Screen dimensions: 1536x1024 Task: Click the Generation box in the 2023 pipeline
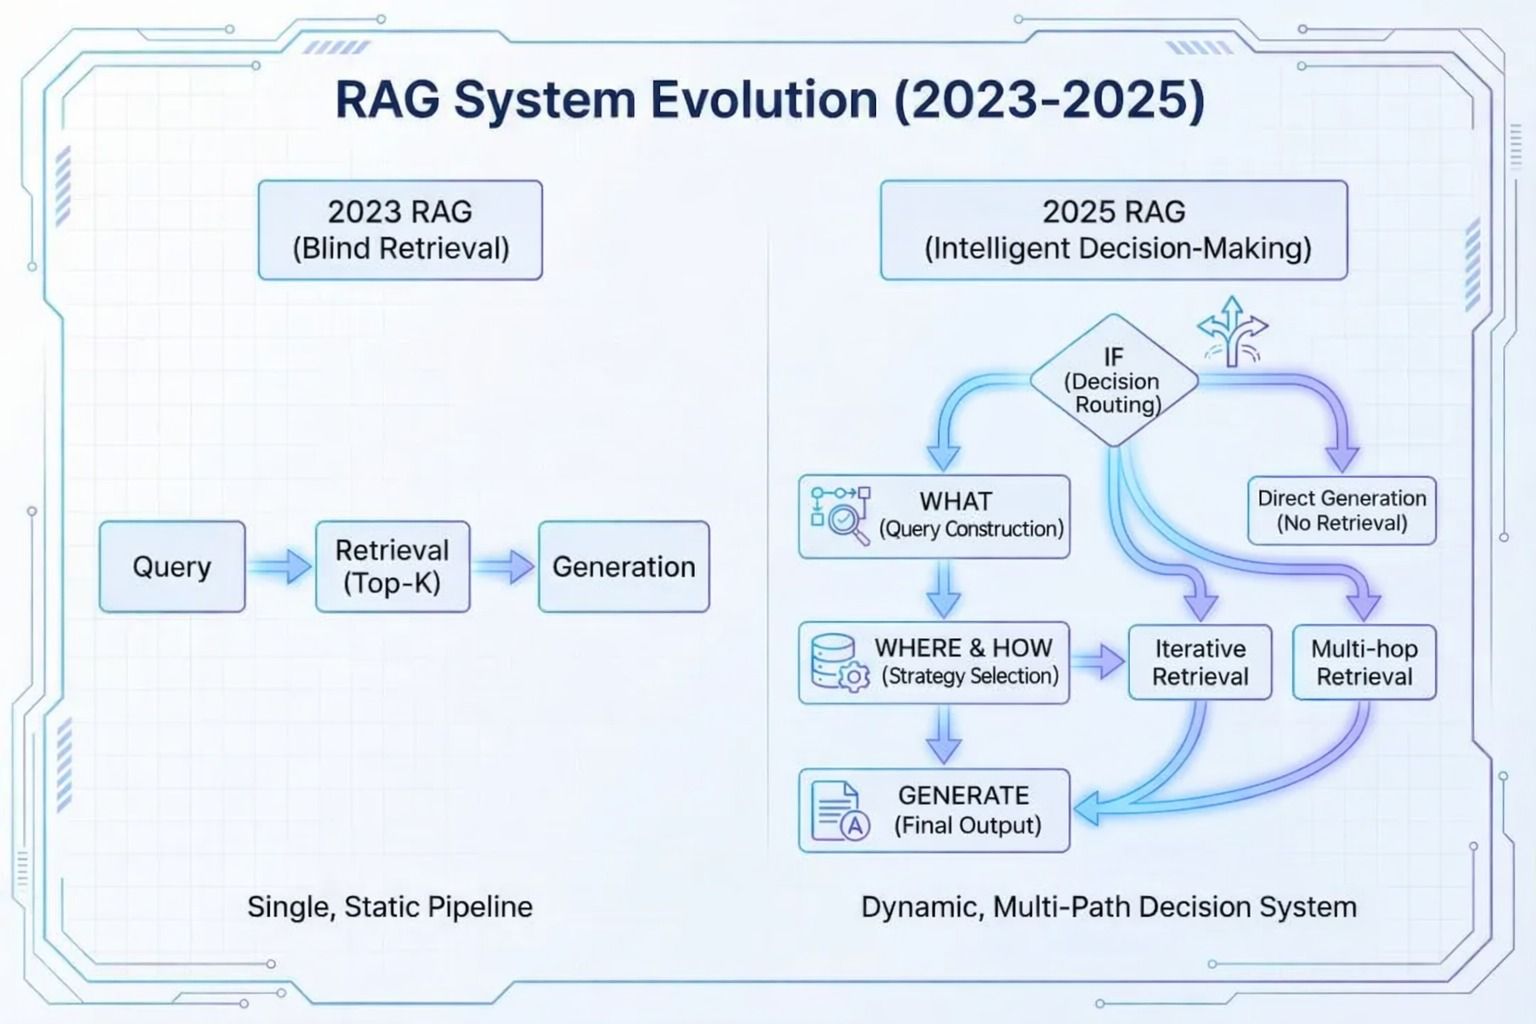coord(623,567)
